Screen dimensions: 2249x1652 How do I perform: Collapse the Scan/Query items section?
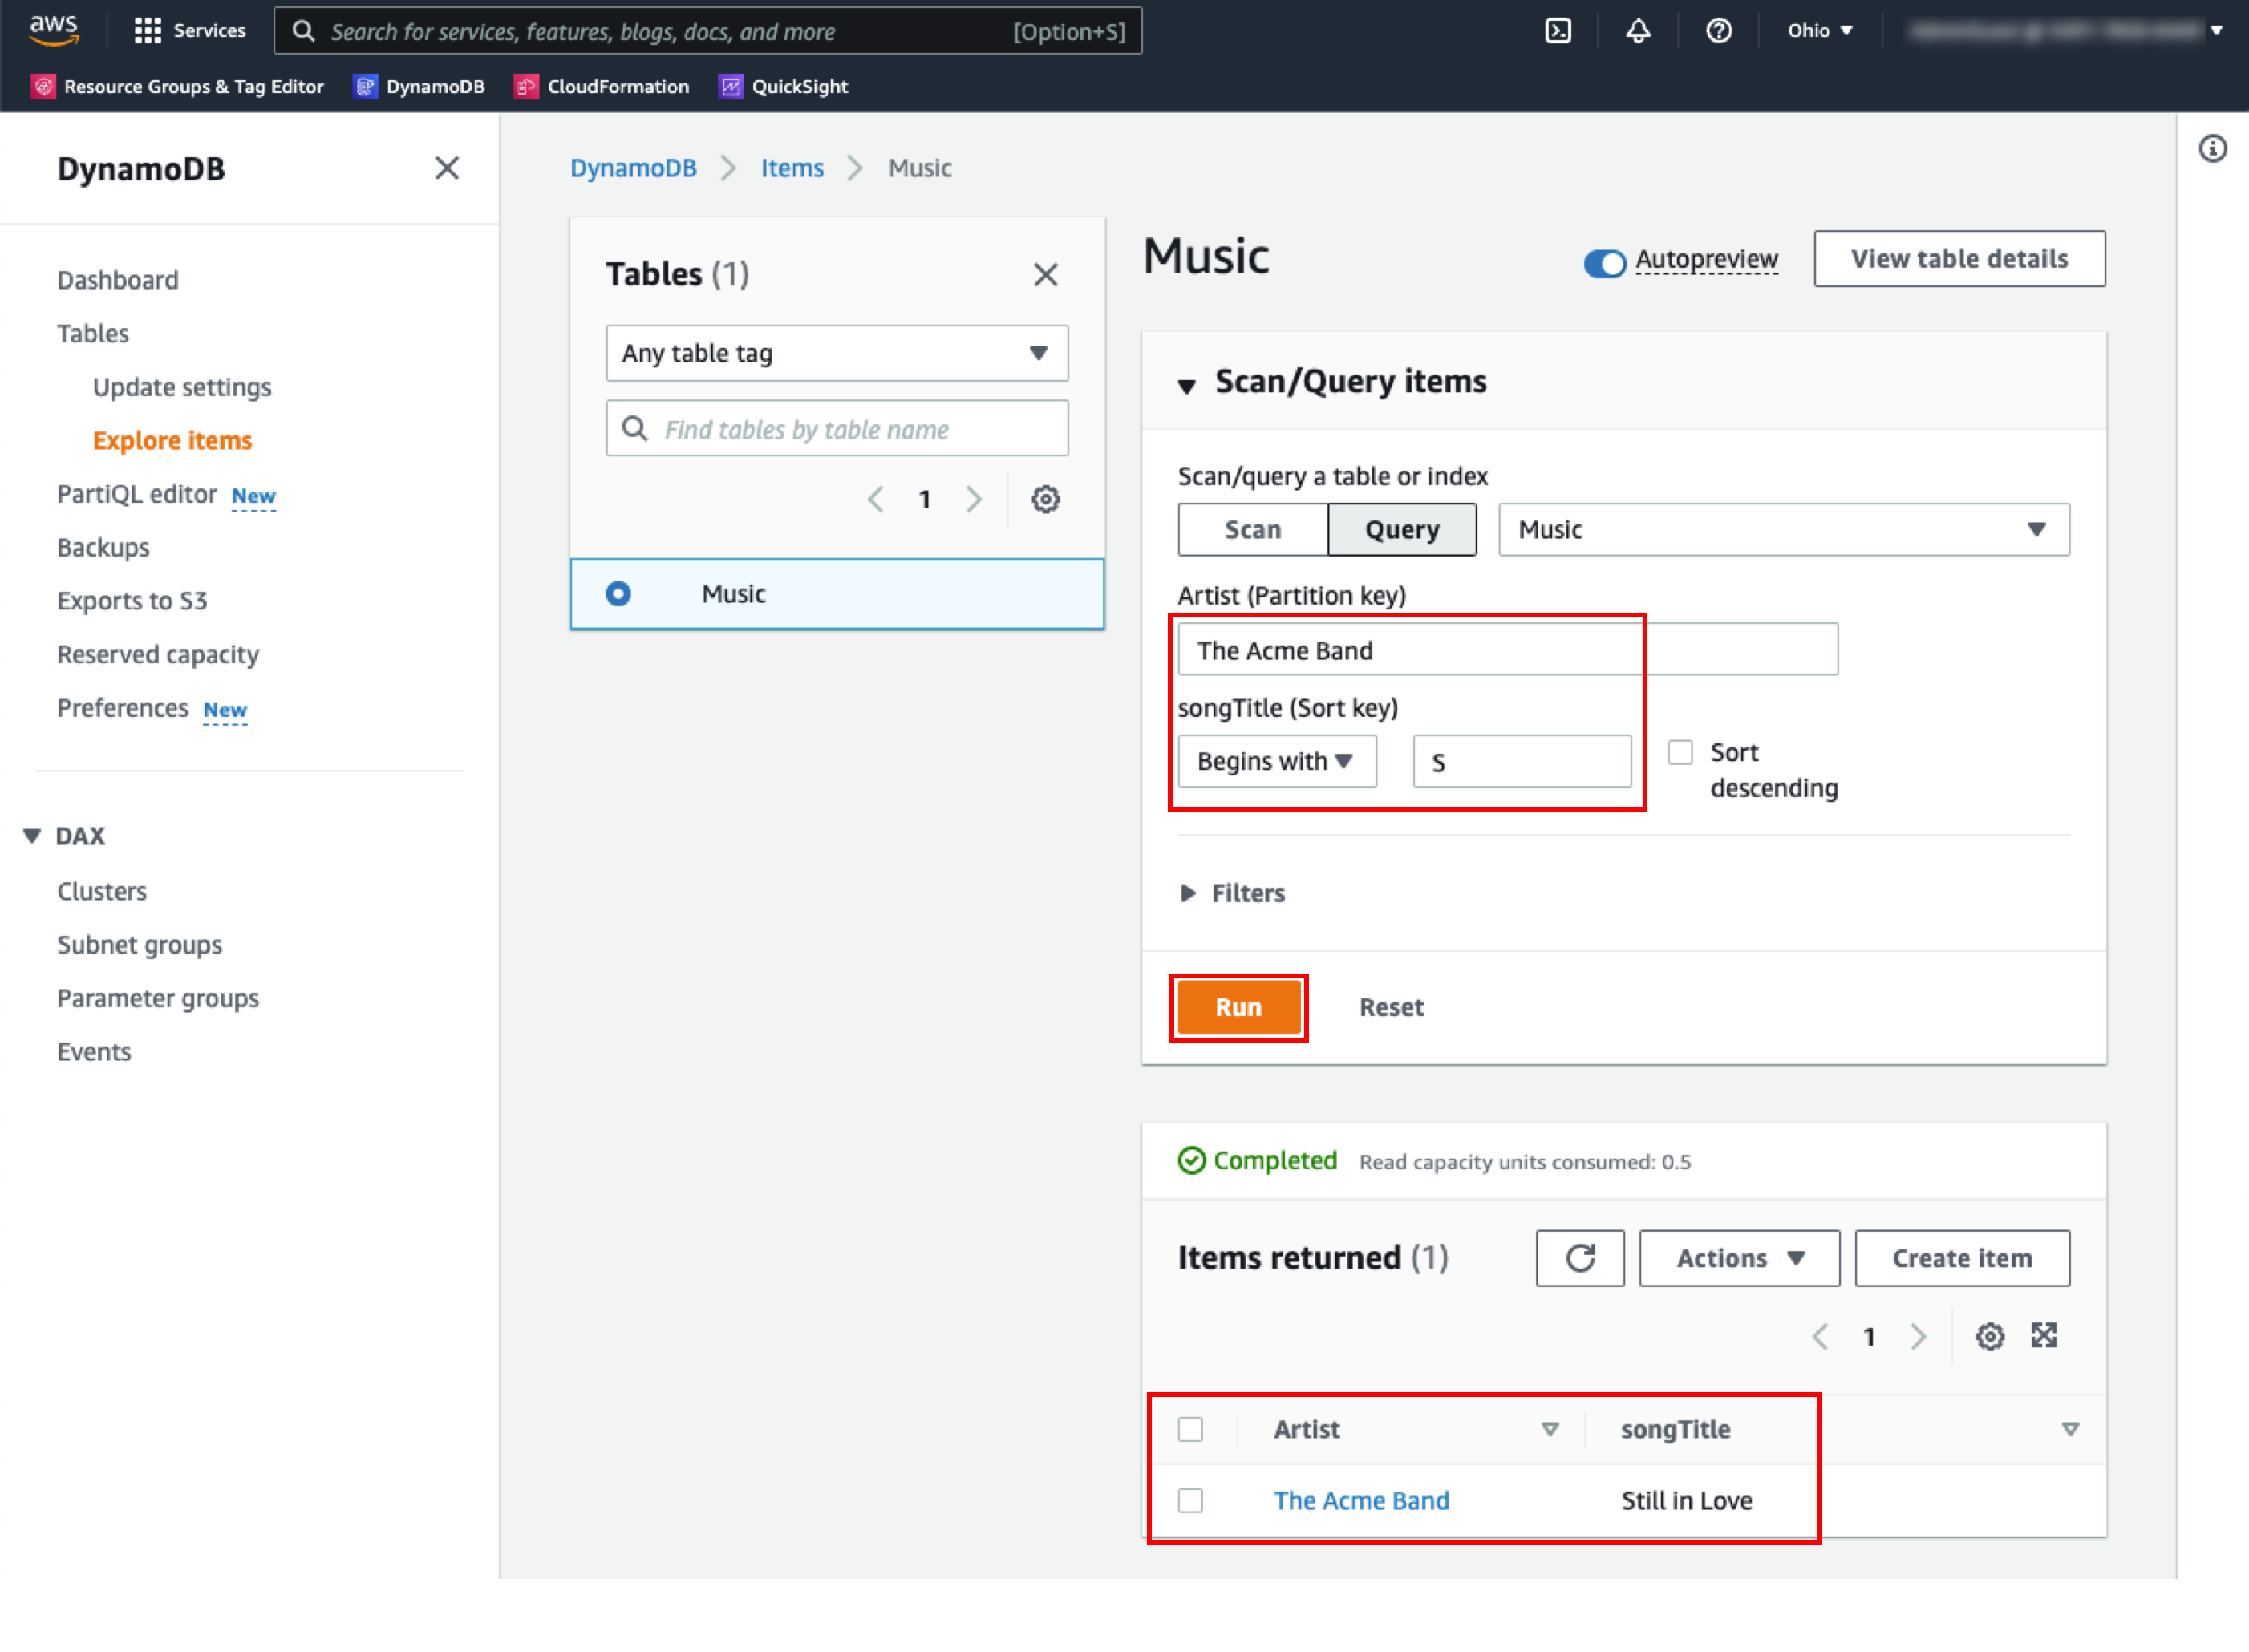click(x=1187, y=385)
